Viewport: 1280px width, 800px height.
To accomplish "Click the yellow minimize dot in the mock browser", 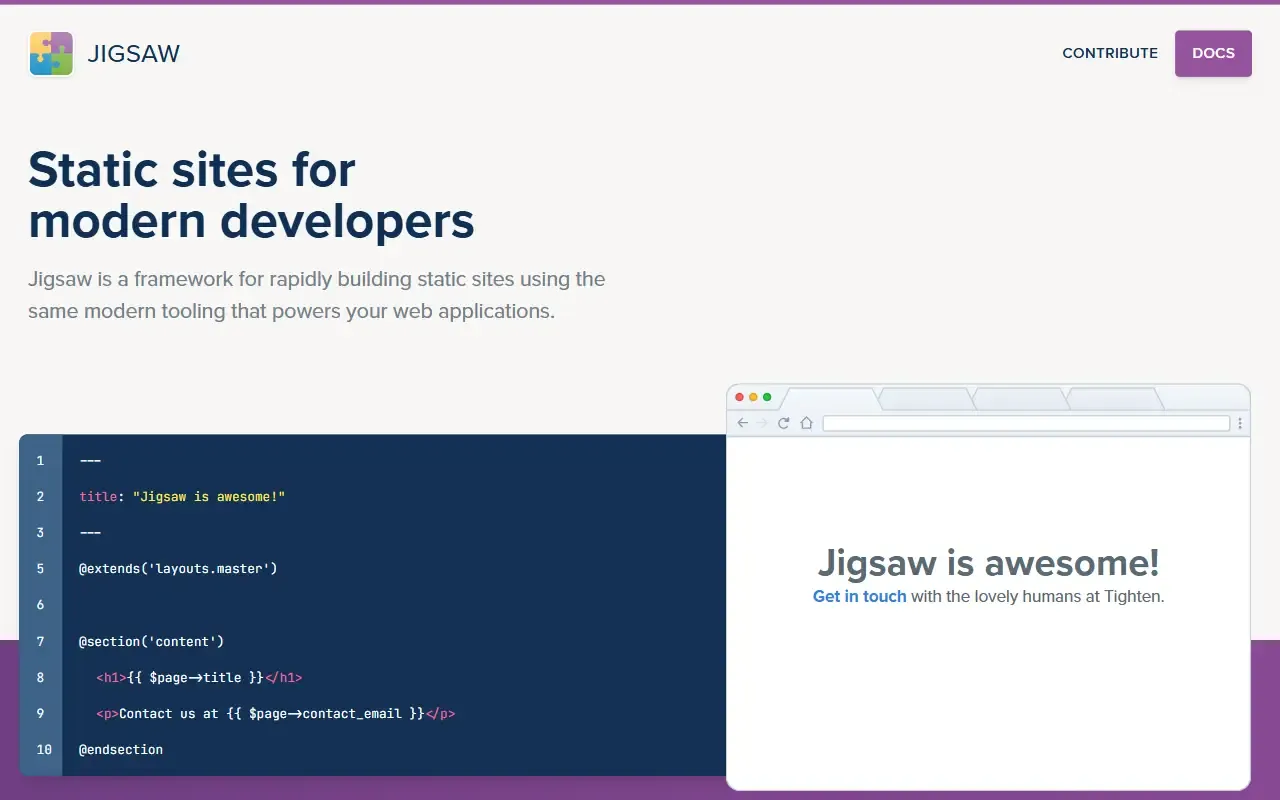I will pos(753,397).
